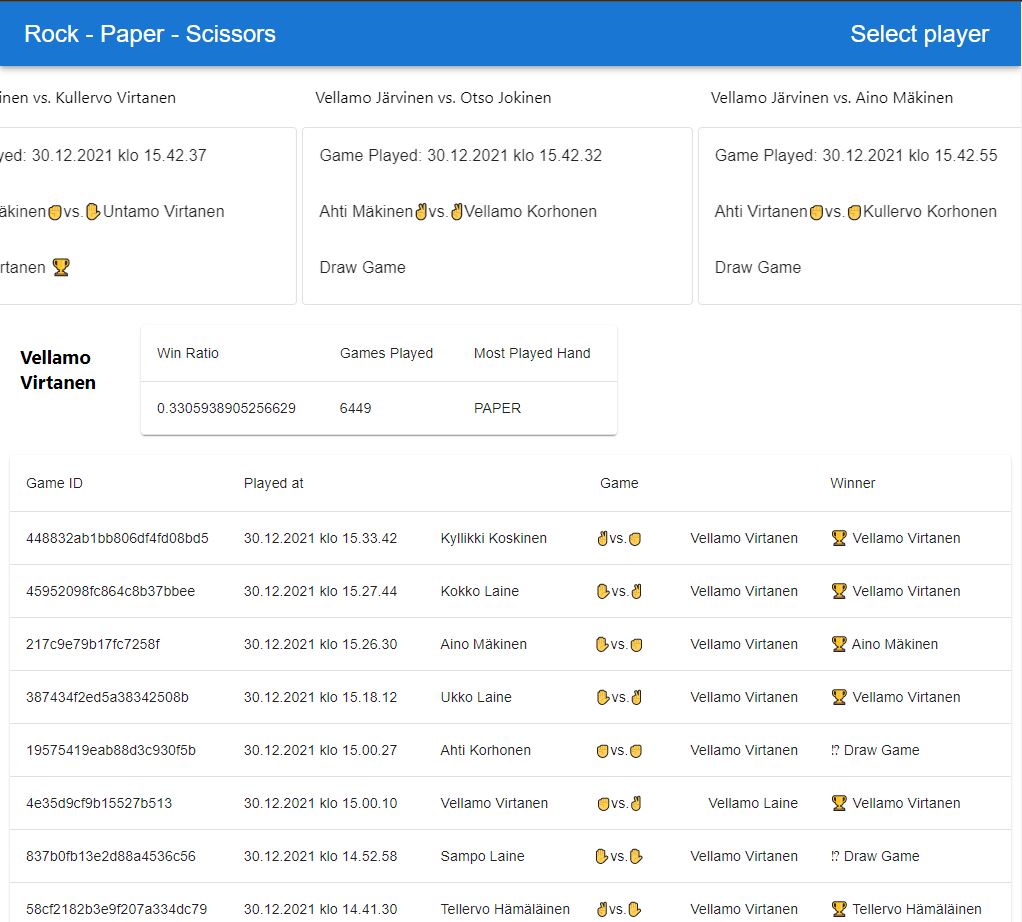Click trophy icon in Kyllikki Koskinen game row
This screenshot has width=1022, height=922.
click(x=839, y=538)
